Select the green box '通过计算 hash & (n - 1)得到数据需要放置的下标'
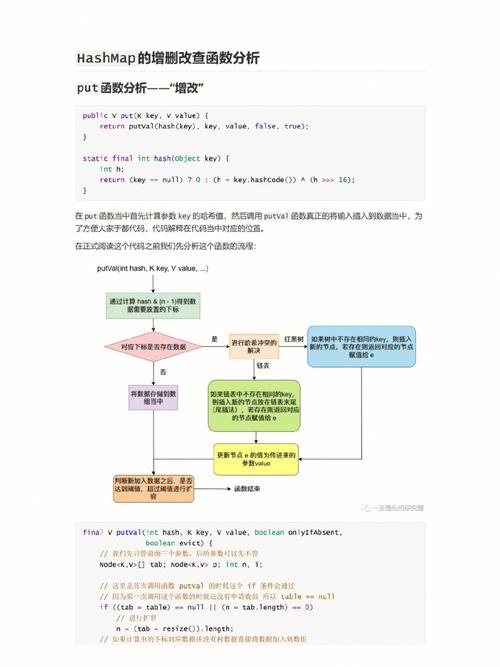Screen dimensions: 500x667 [x=153, y=305]
